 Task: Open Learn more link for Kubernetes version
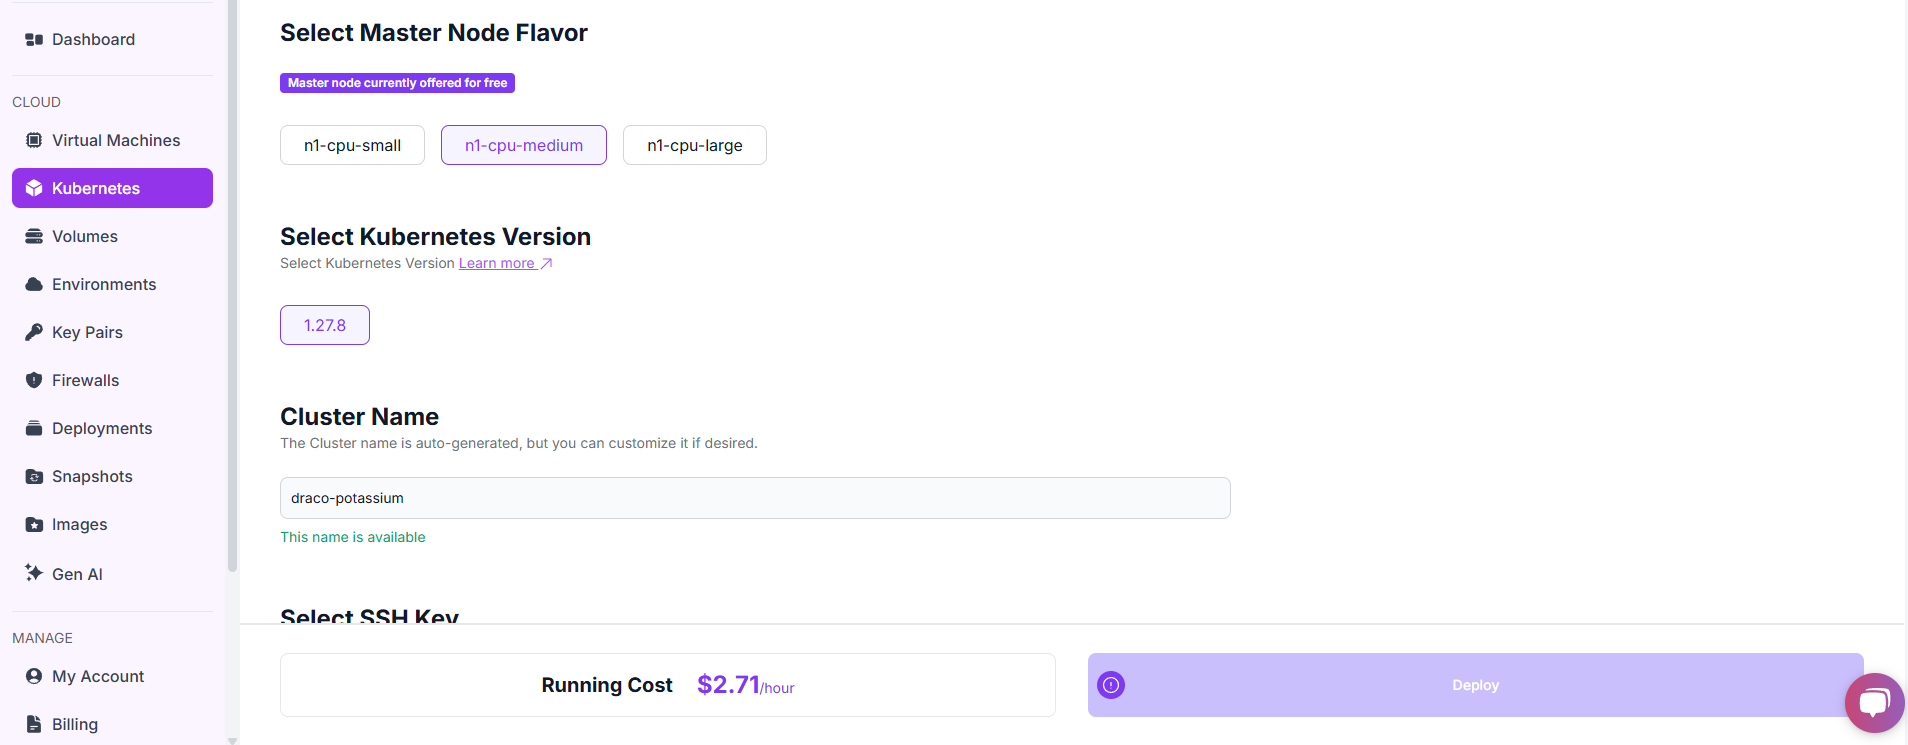click(505, 263)
